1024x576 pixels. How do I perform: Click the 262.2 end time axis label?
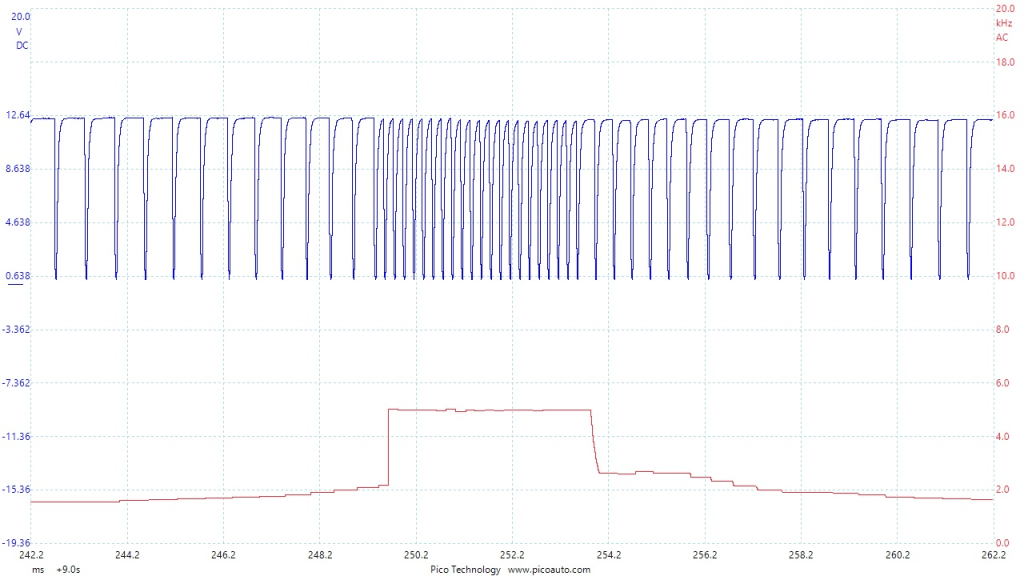[992, 555]
